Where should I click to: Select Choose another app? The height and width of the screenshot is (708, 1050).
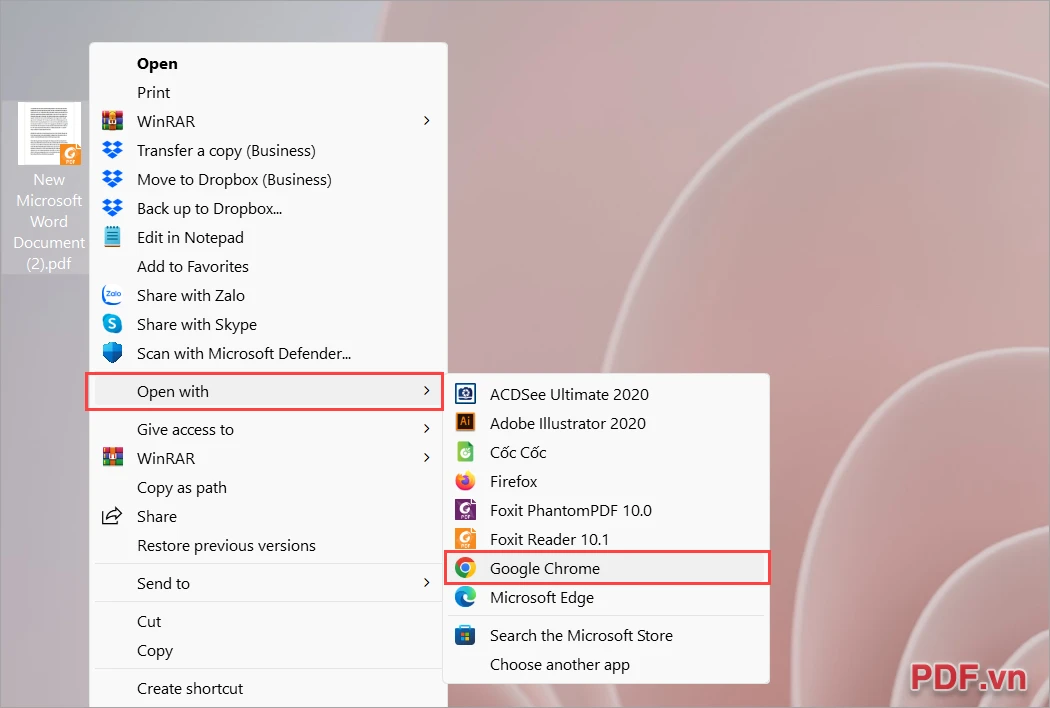(607, 664)
